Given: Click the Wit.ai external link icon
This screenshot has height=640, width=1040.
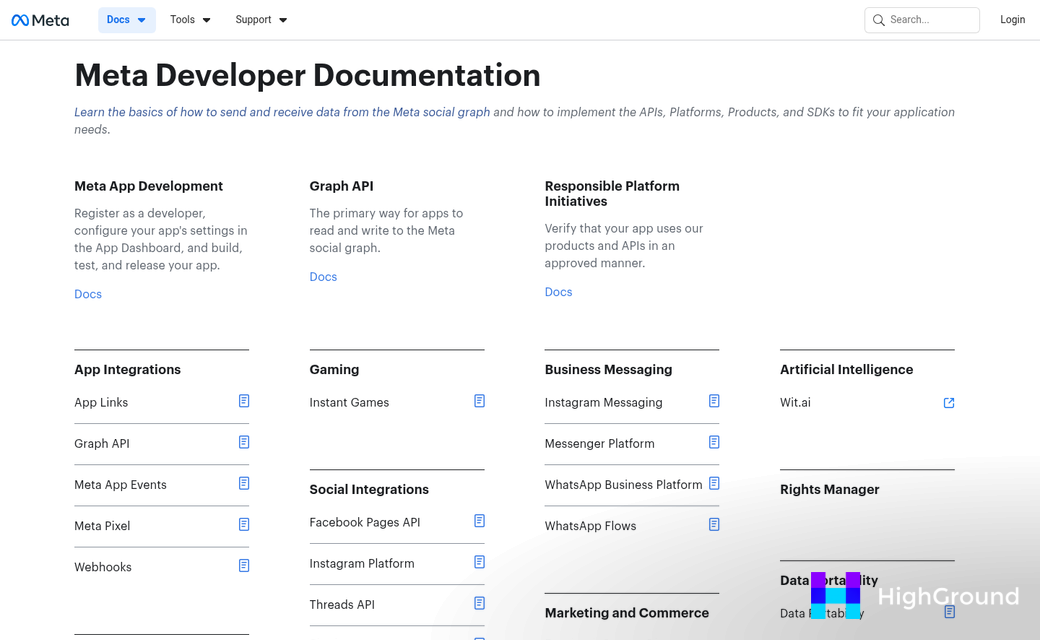Looking at the screenshot, I should coord(949,403).
